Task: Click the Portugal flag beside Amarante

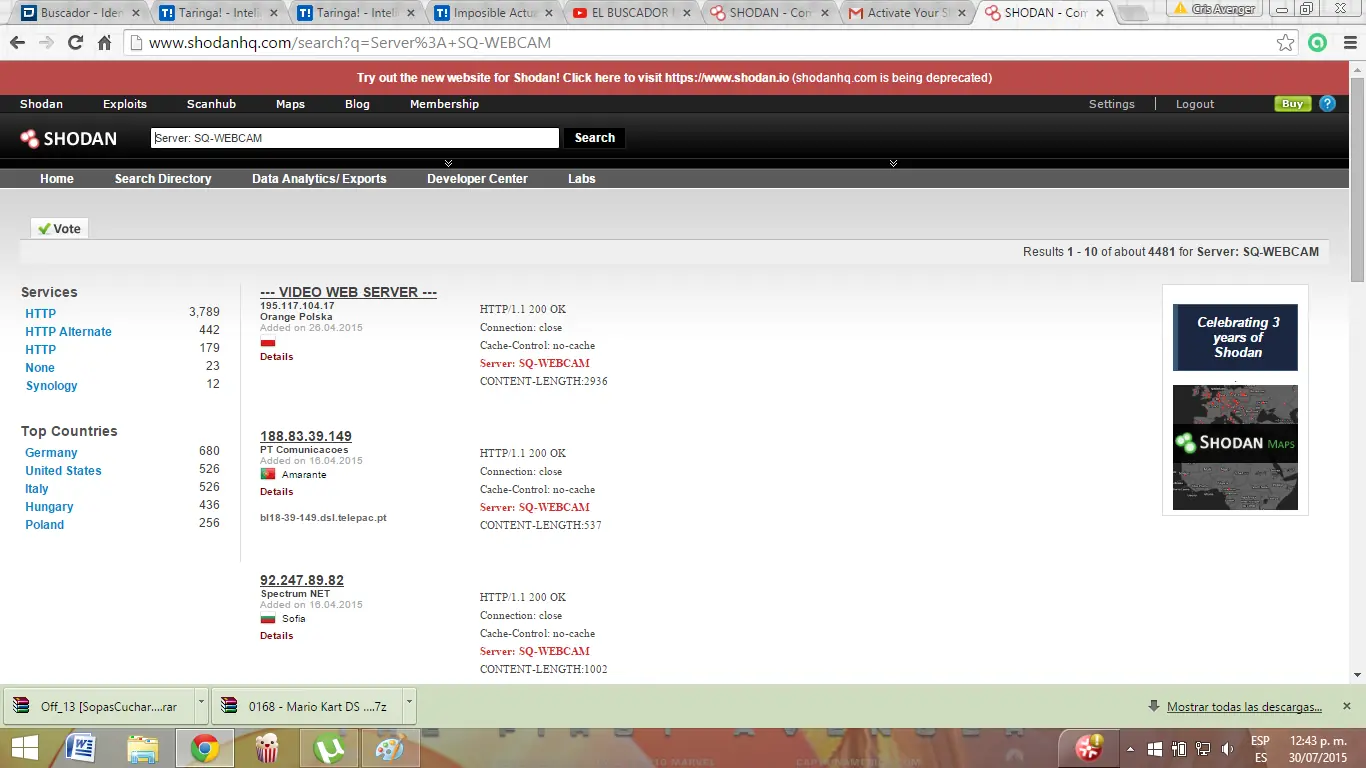Action: [x=267, y=474]
